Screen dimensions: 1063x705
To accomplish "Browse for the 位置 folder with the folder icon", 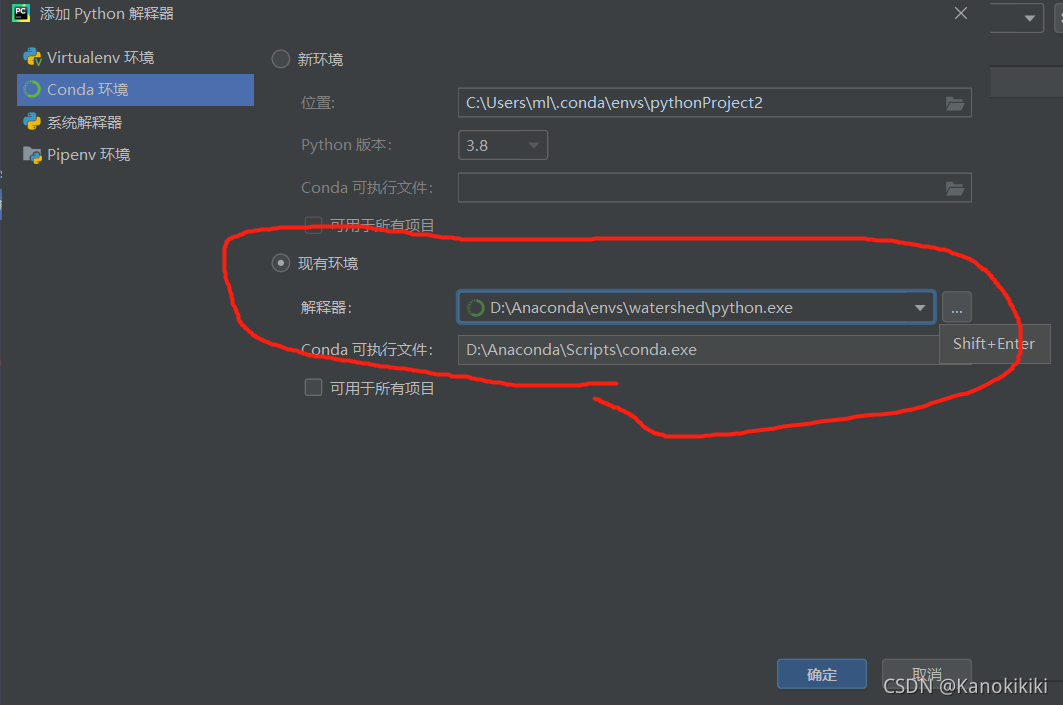I will (x=955, y=103).
